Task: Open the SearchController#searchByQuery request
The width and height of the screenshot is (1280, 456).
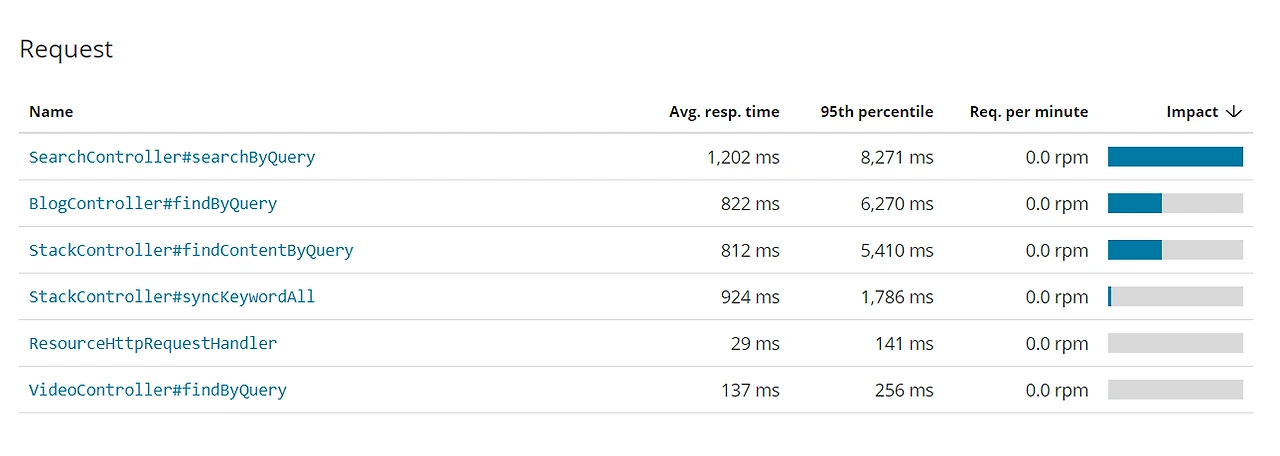Action: click(172, 157)
